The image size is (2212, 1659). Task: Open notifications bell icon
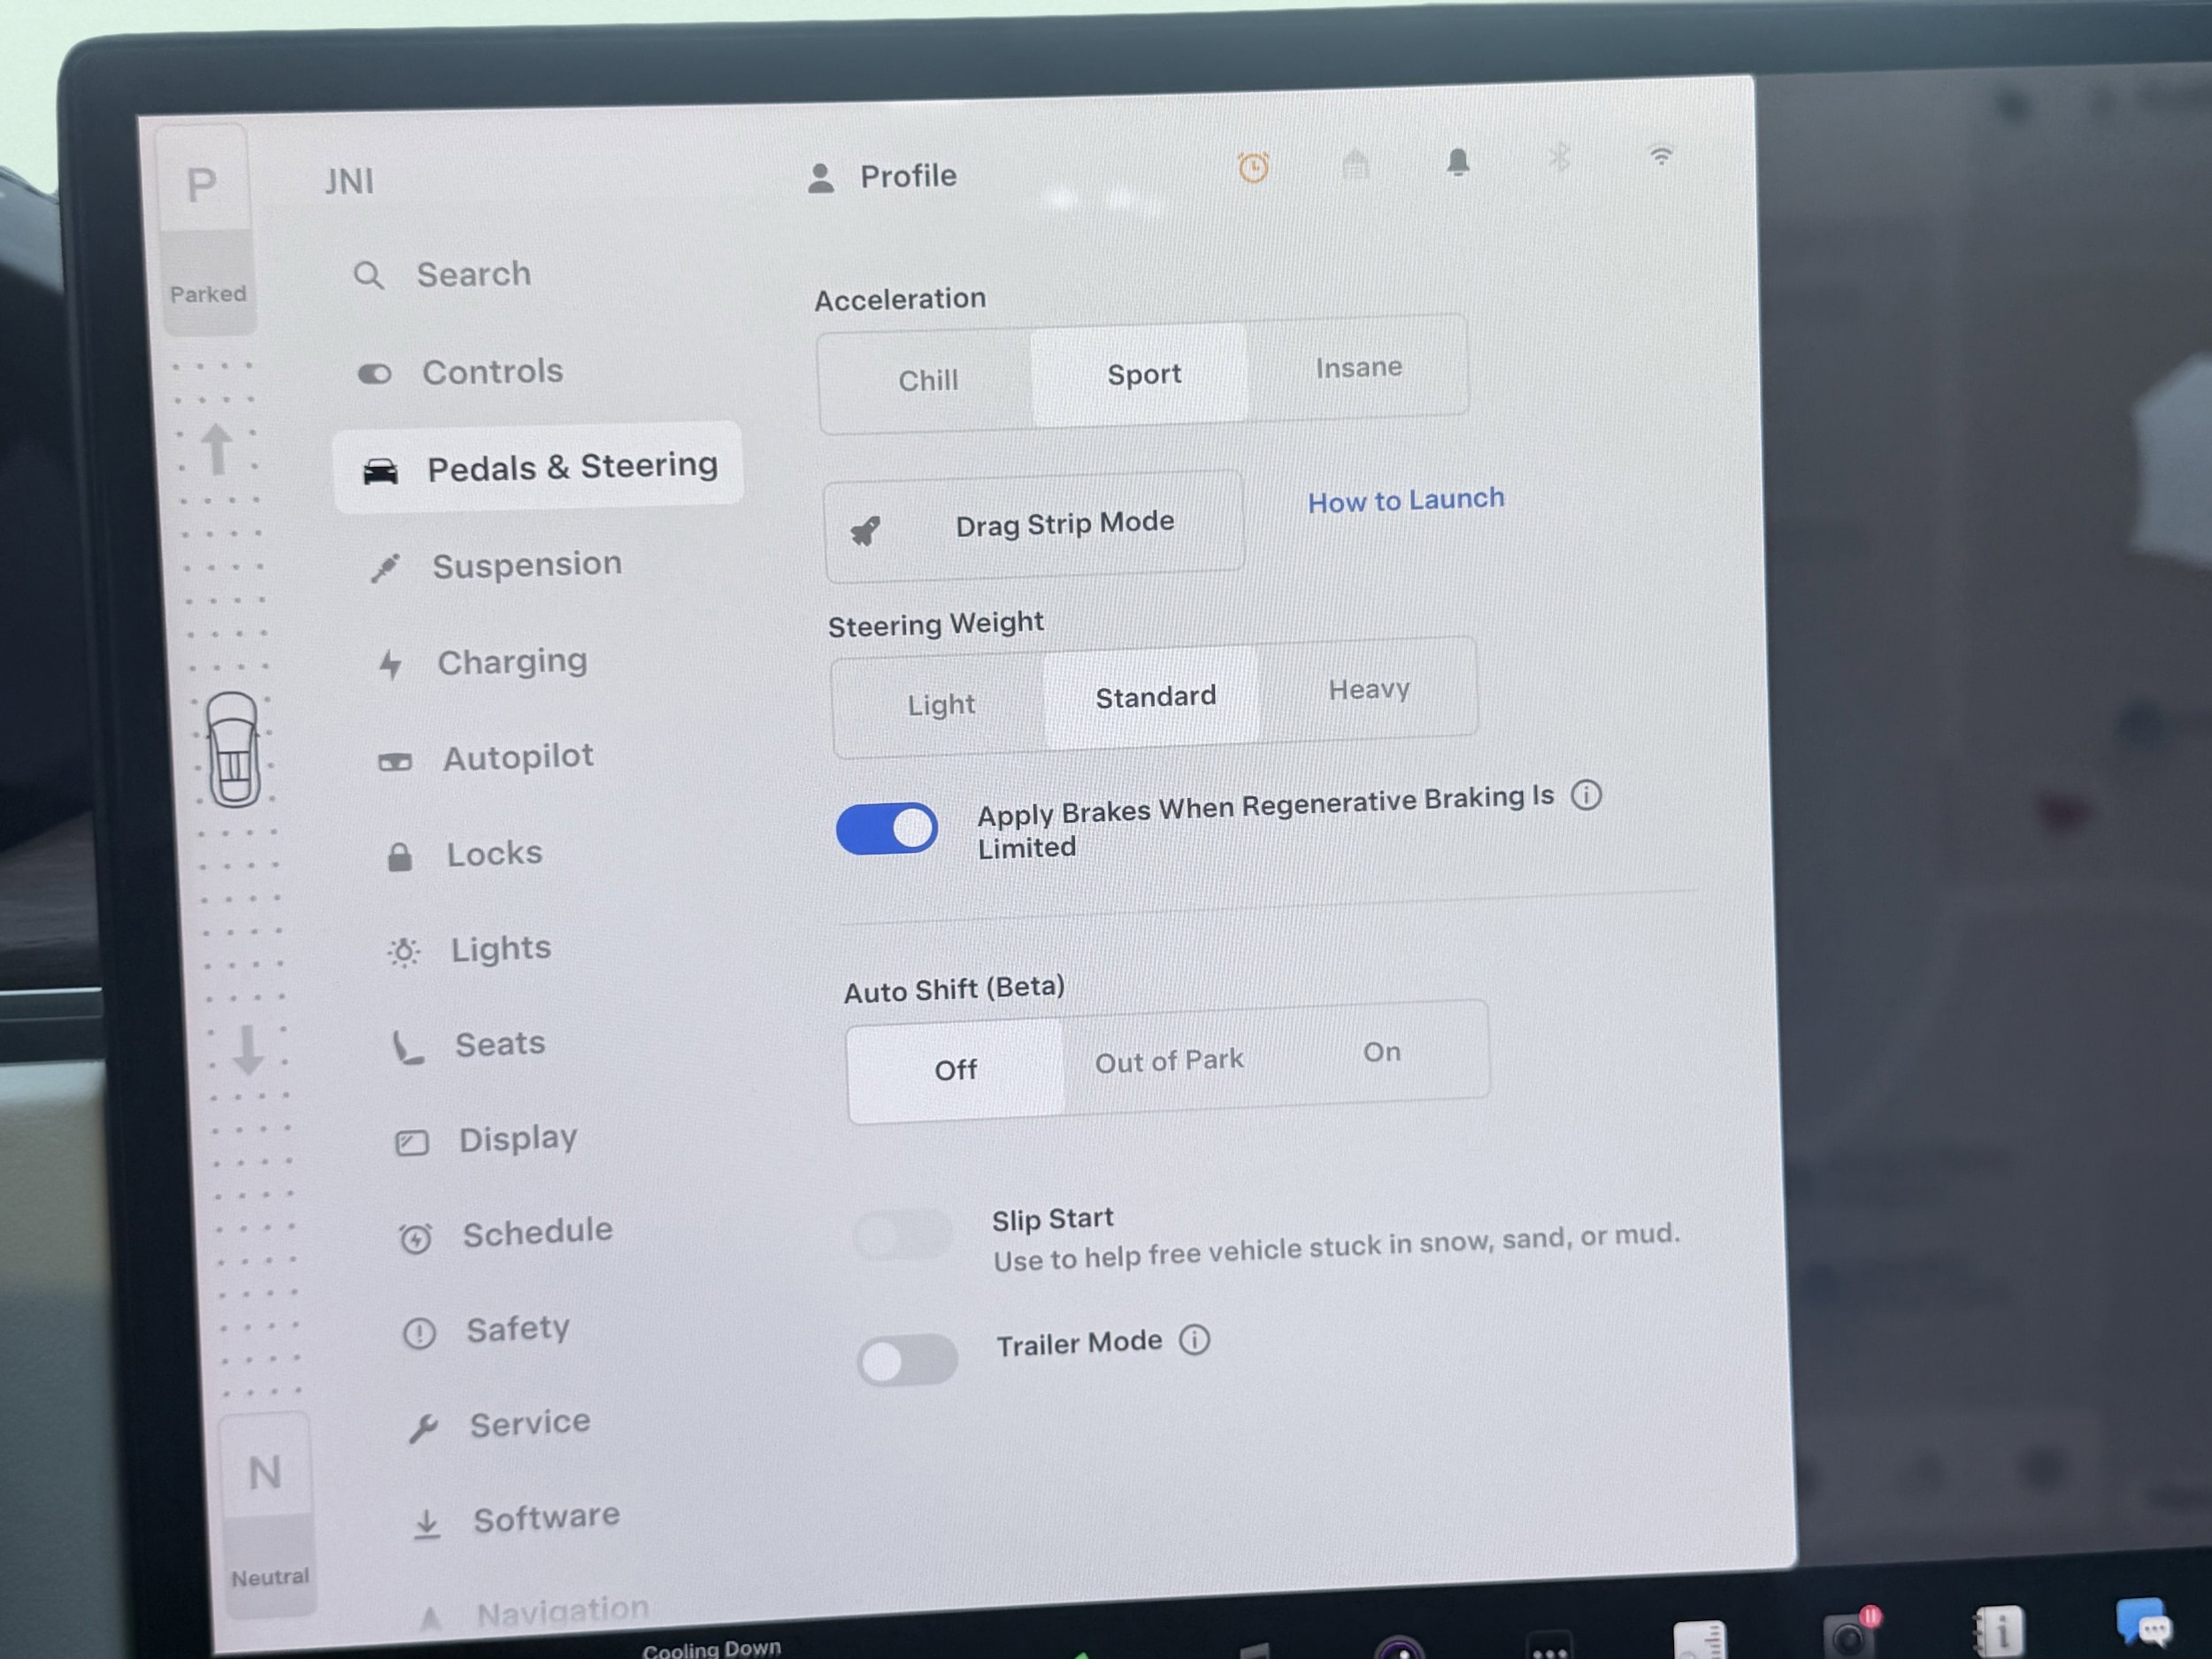(x=1457, y=162)
